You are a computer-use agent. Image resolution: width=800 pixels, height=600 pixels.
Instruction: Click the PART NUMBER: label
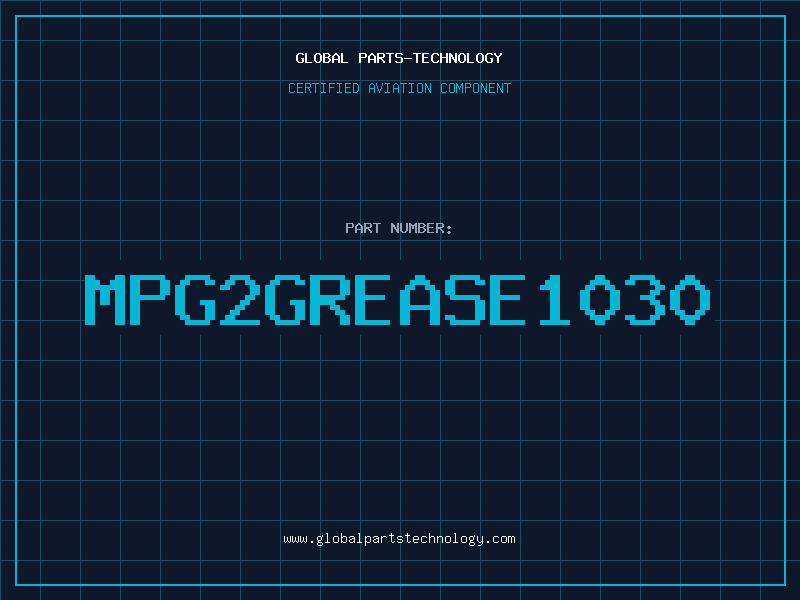pyautogui.click(x=399, y=228)
